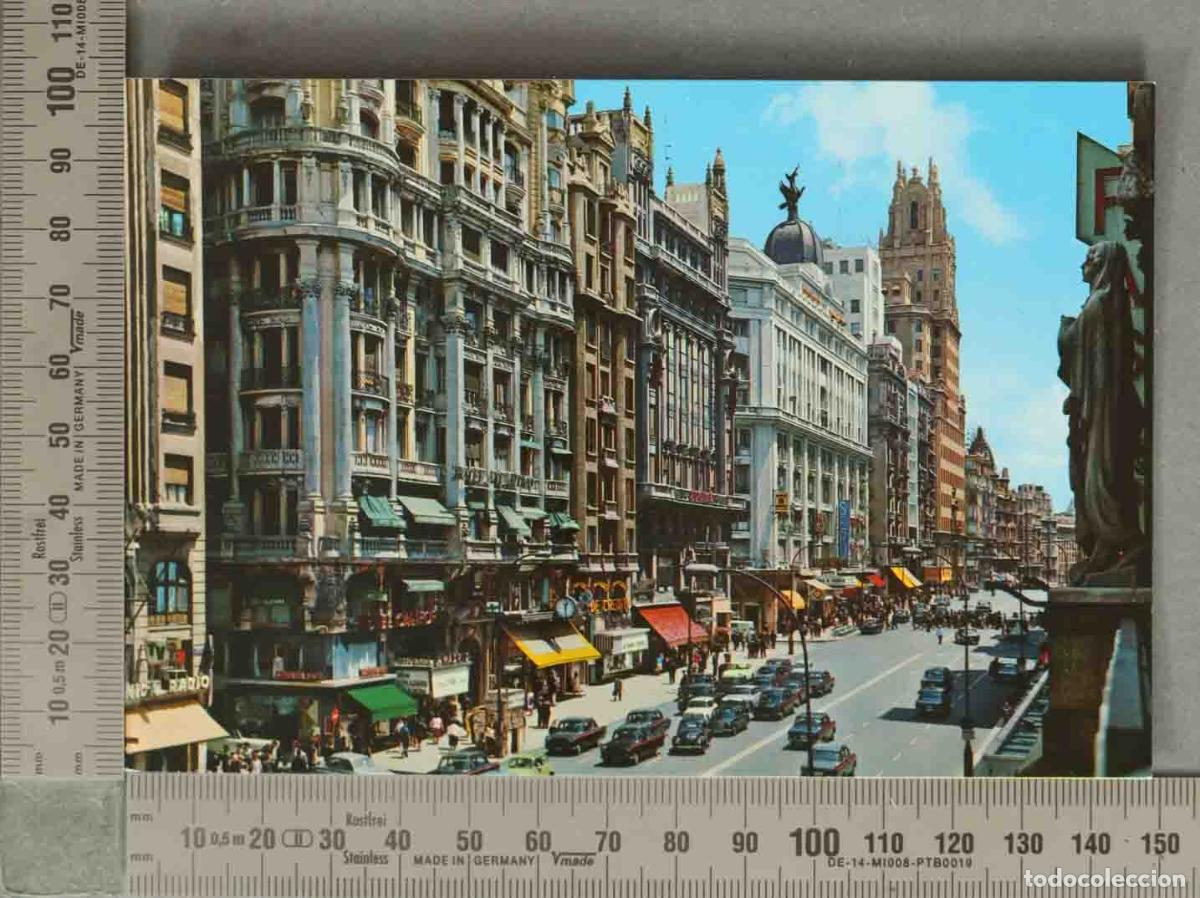This screenshot has width=1200, height=898.
Task: Click the "120" mark on the bottom ruler
Action: [953, 843]
